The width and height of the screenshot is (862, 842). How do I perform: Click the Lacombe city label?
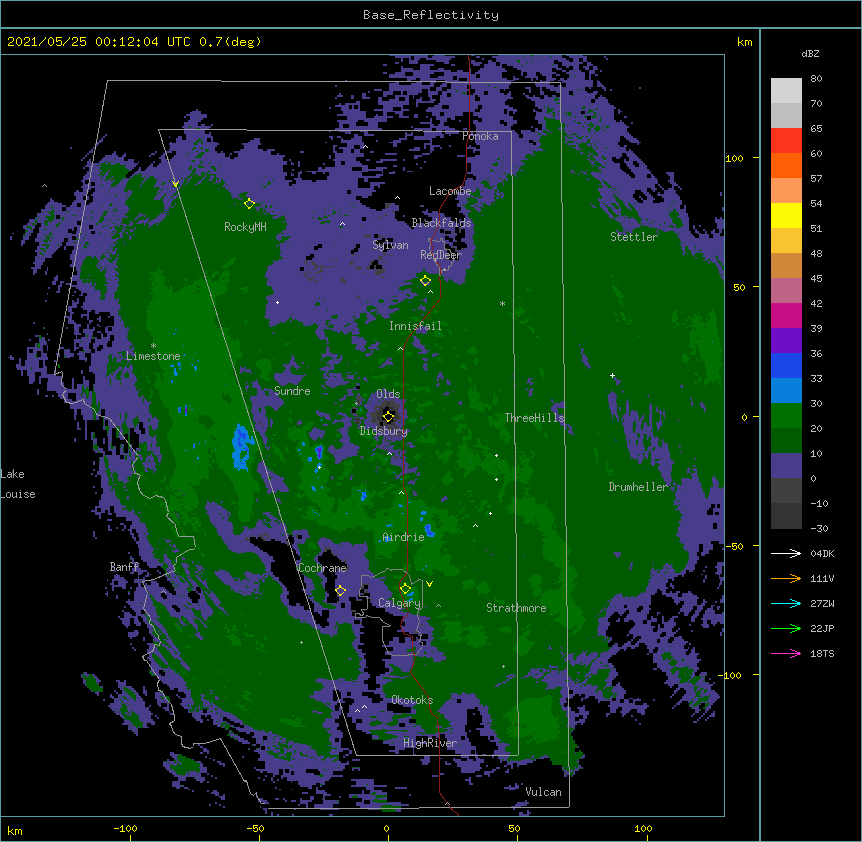[x=450, y=191]
